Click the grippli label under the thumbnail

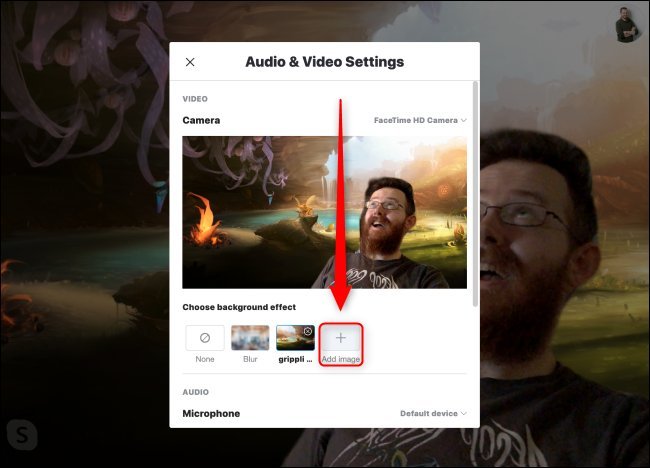coord(295,359)
